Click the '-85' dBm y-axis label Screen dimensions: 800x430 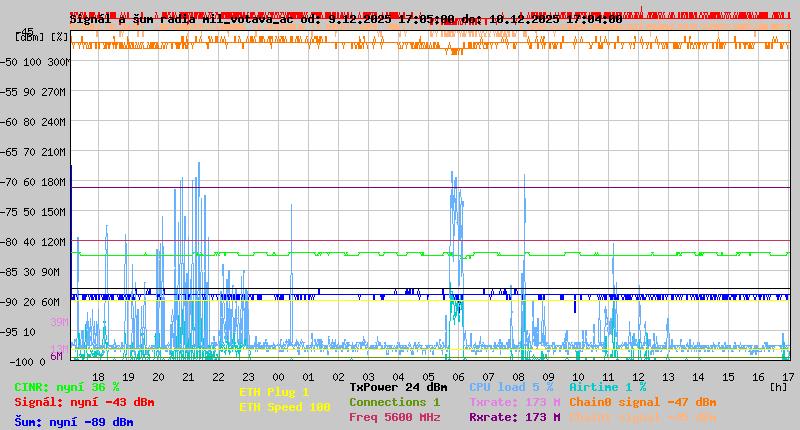8,272
